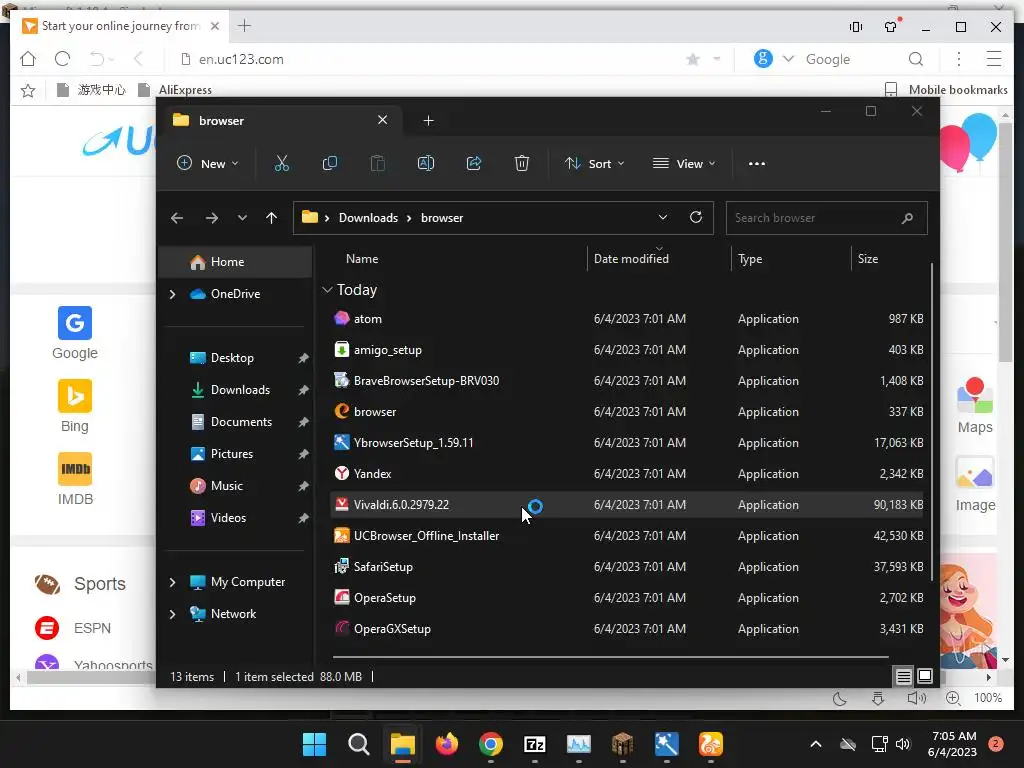Image resolution: width=1024 pixels, height=768 pixels.
Task: Open 7-Zip from the taskbar
Action: click(534, 744)
